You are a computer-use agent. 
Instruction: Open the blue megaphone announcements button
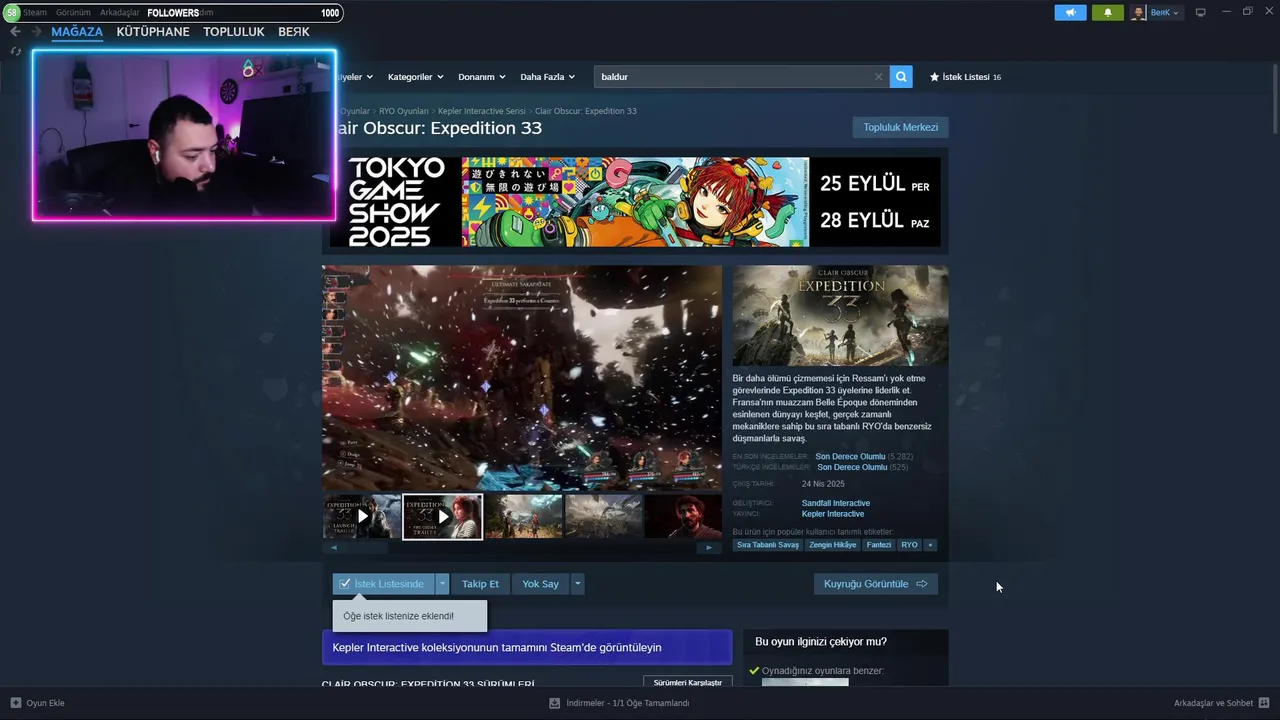click(1070, 12)
